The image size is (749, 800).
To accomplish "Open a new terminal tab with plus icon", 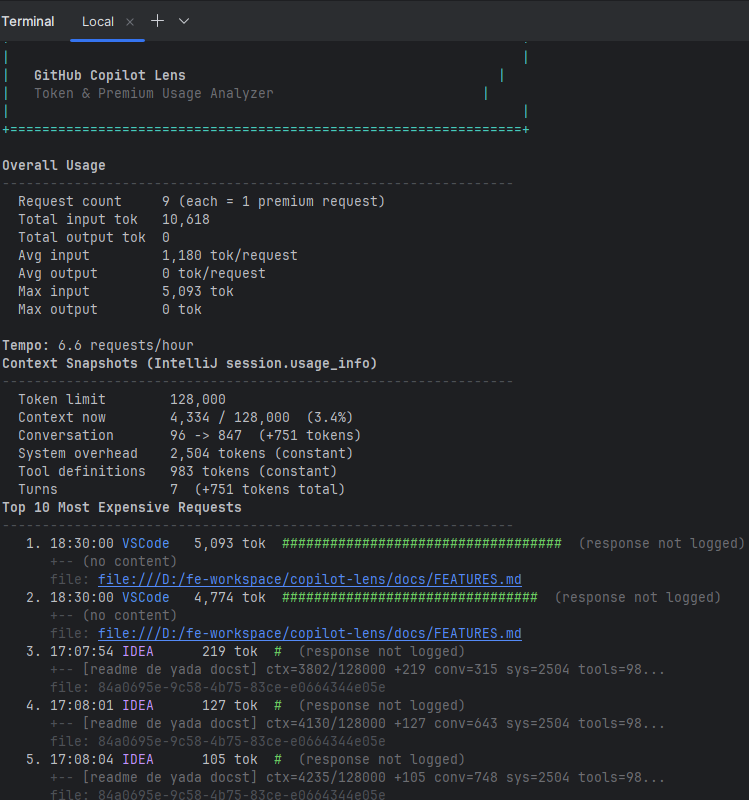I will 157,21.
